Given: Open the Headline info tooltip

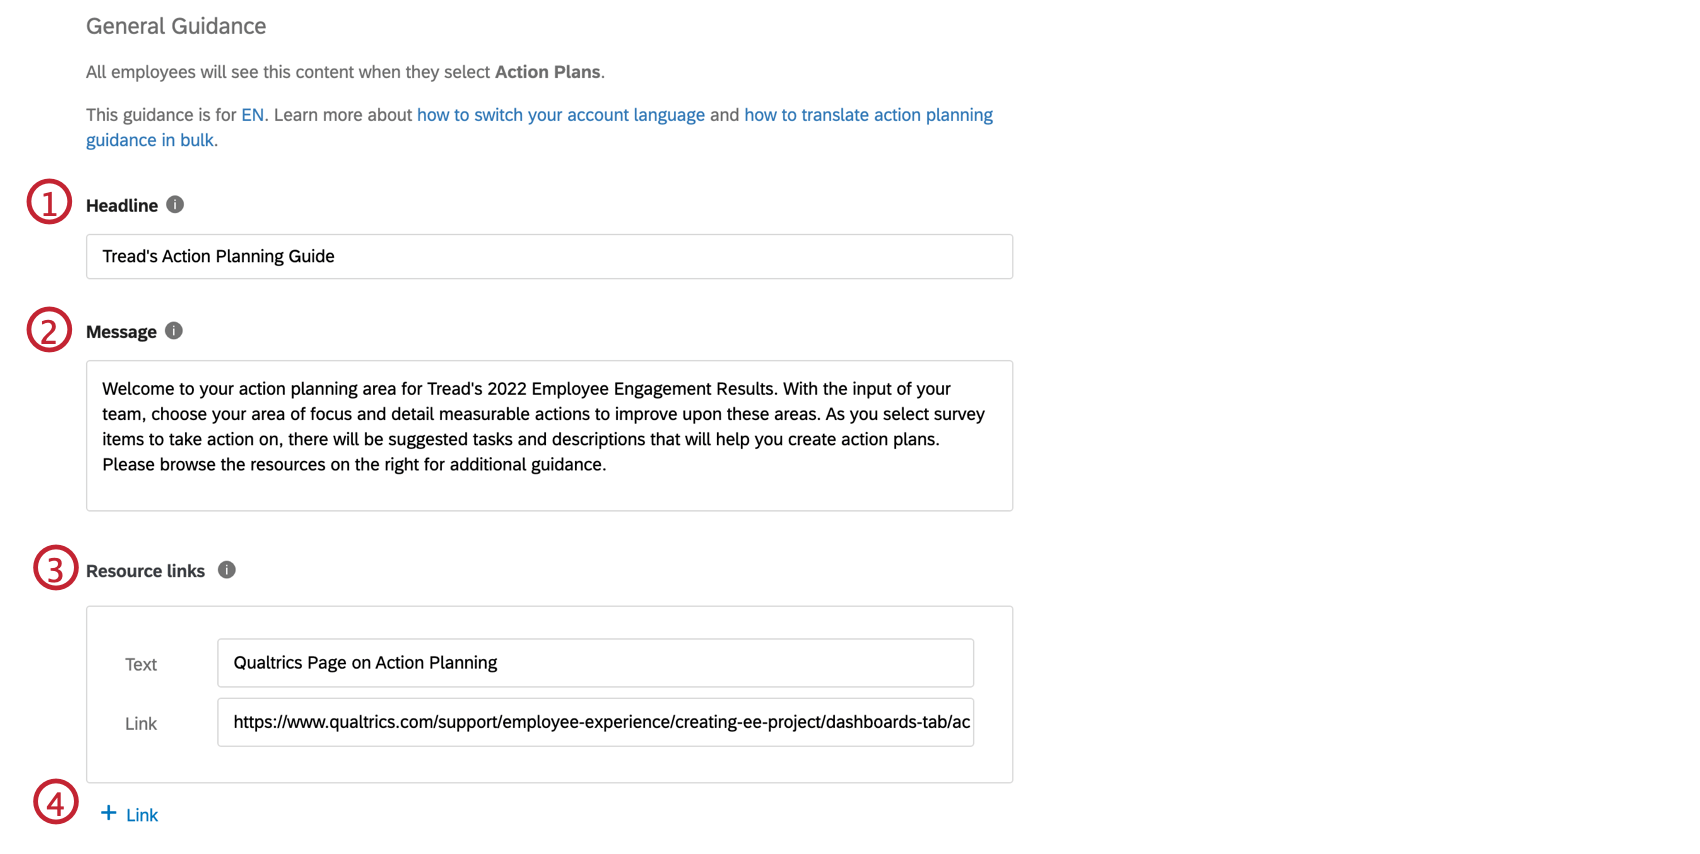Looking at the screenshot, I should point(174,205).
